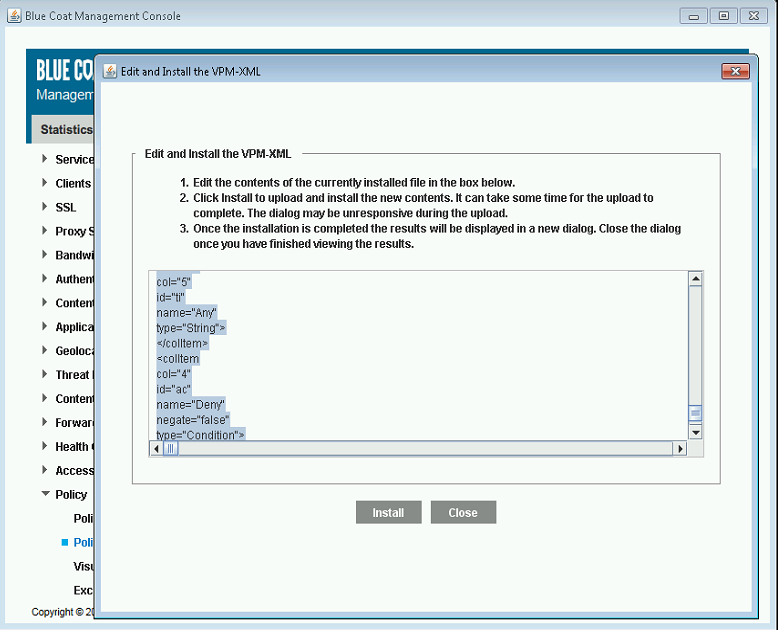This screenshot has height=630, width=778.
Task: Expand the Geolocation tree node
Action: point(45,350)
